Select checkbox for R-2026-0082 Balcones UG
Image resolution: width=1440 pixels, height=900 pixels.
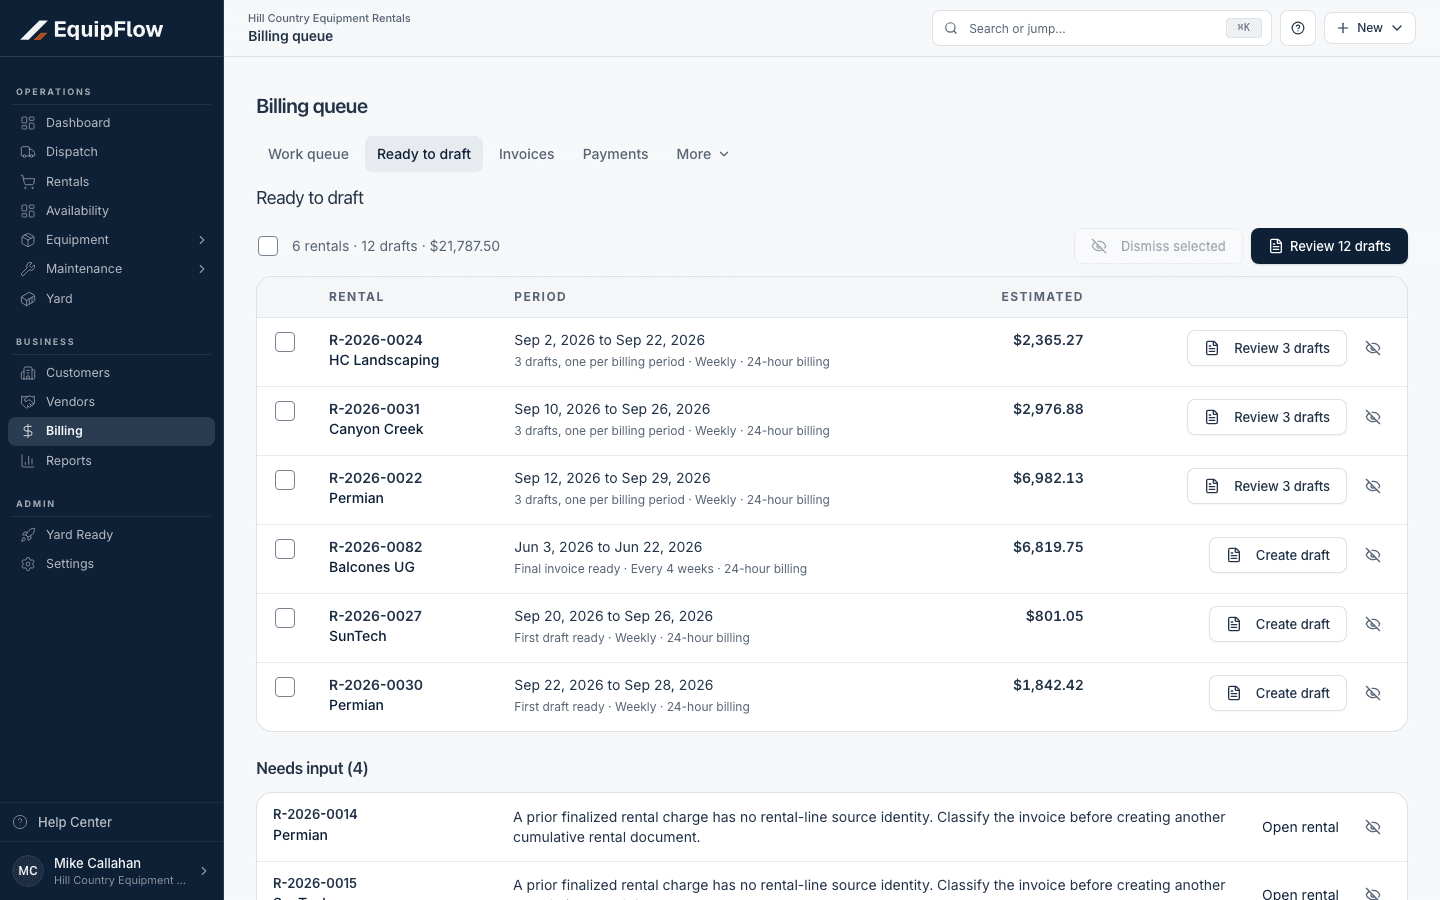285,549
